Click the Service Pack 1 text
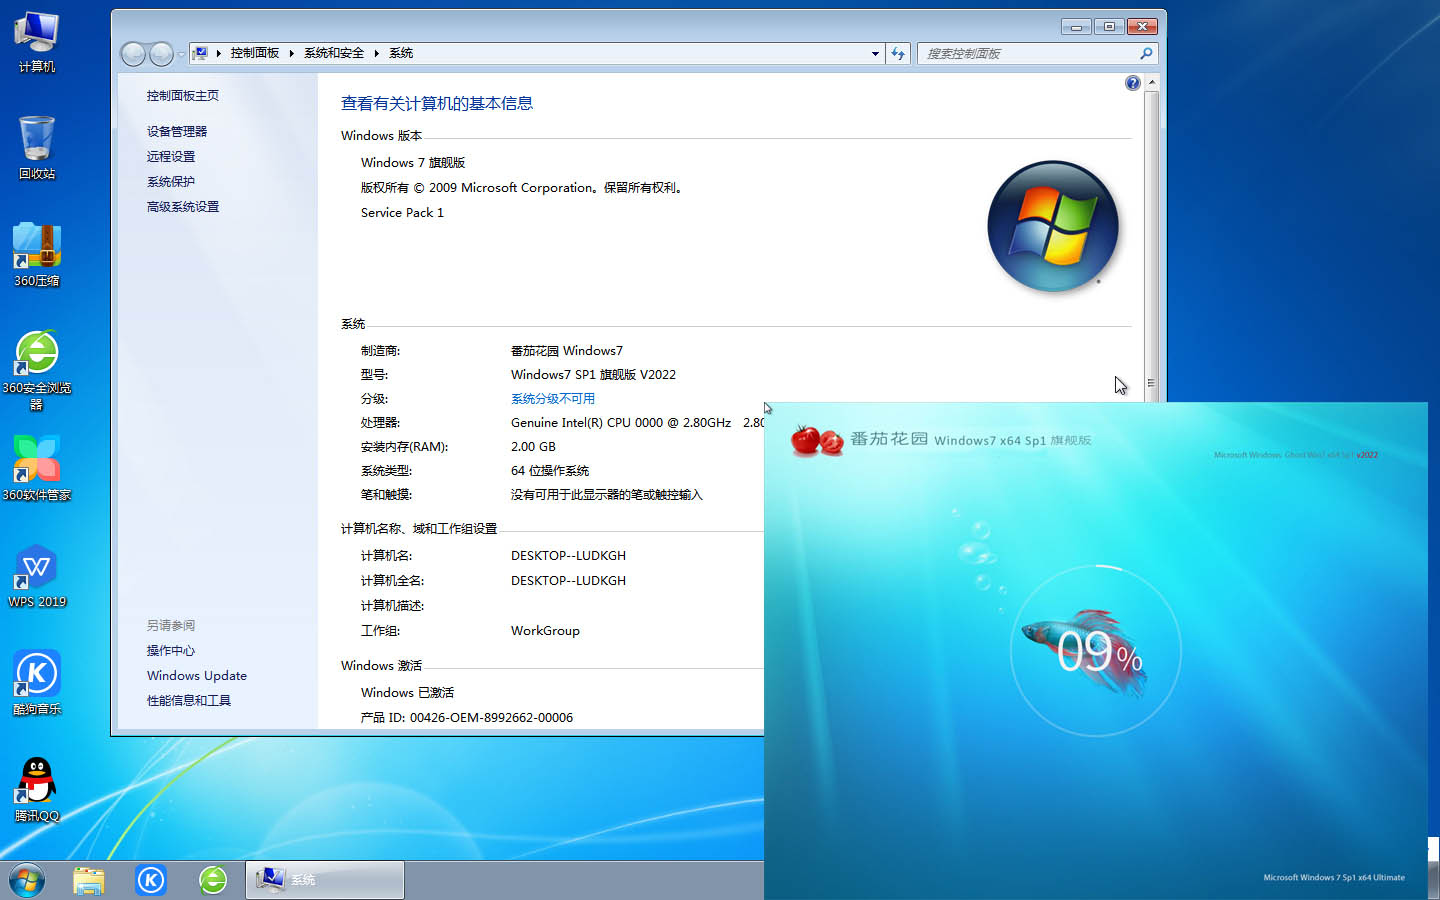1440x900 pixels. (402, 212)
